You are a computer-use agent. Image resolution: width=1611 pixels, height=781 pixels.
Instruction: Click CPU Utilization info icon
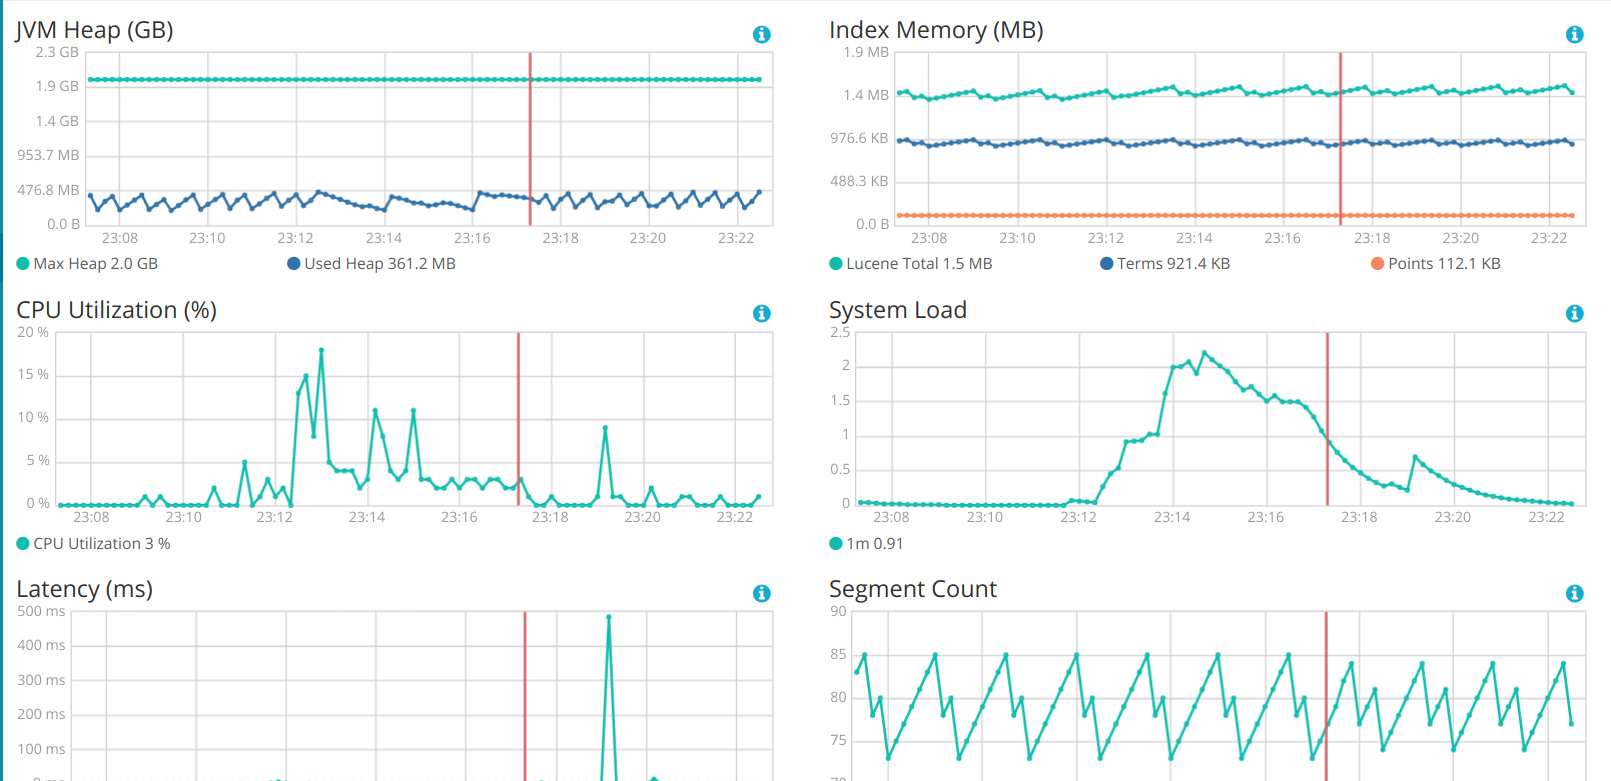[761, 313]
